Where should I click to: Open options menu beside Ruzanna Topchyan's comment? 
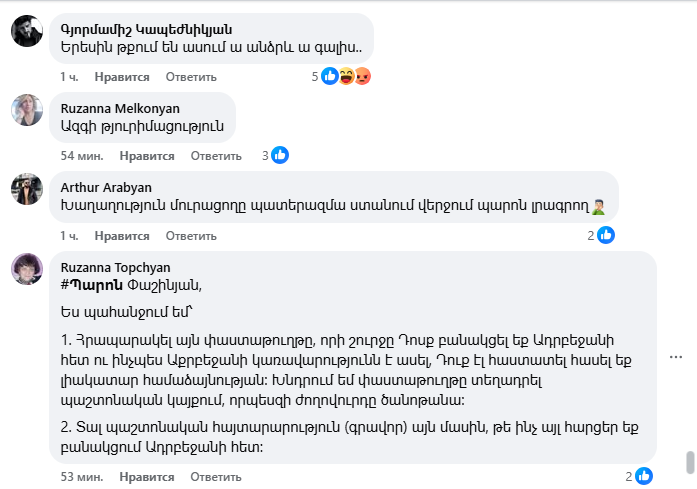click(x=678, y=357)
